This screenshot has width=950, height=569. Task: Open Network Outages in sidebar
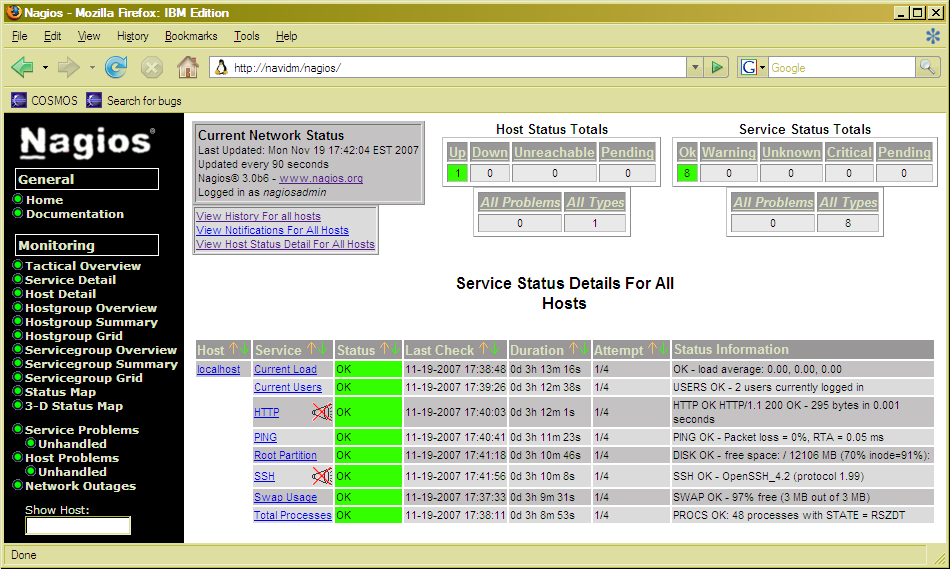81,486
